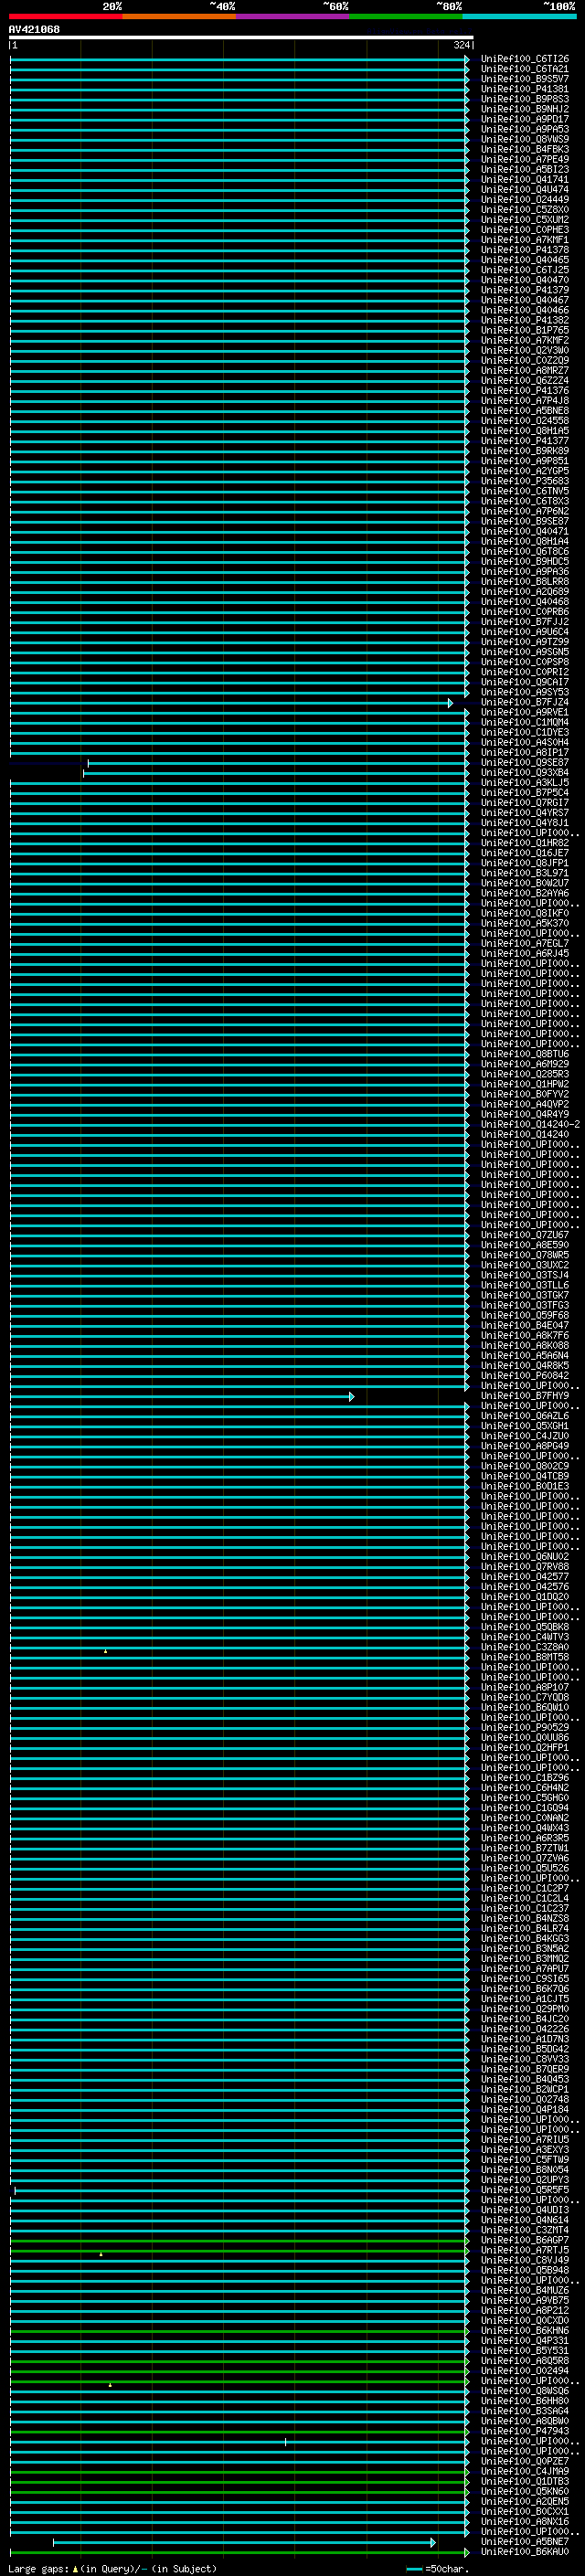Select hit label UniRef100_Q40468
Screen dimensions: 585x2576
click(524, 602)
